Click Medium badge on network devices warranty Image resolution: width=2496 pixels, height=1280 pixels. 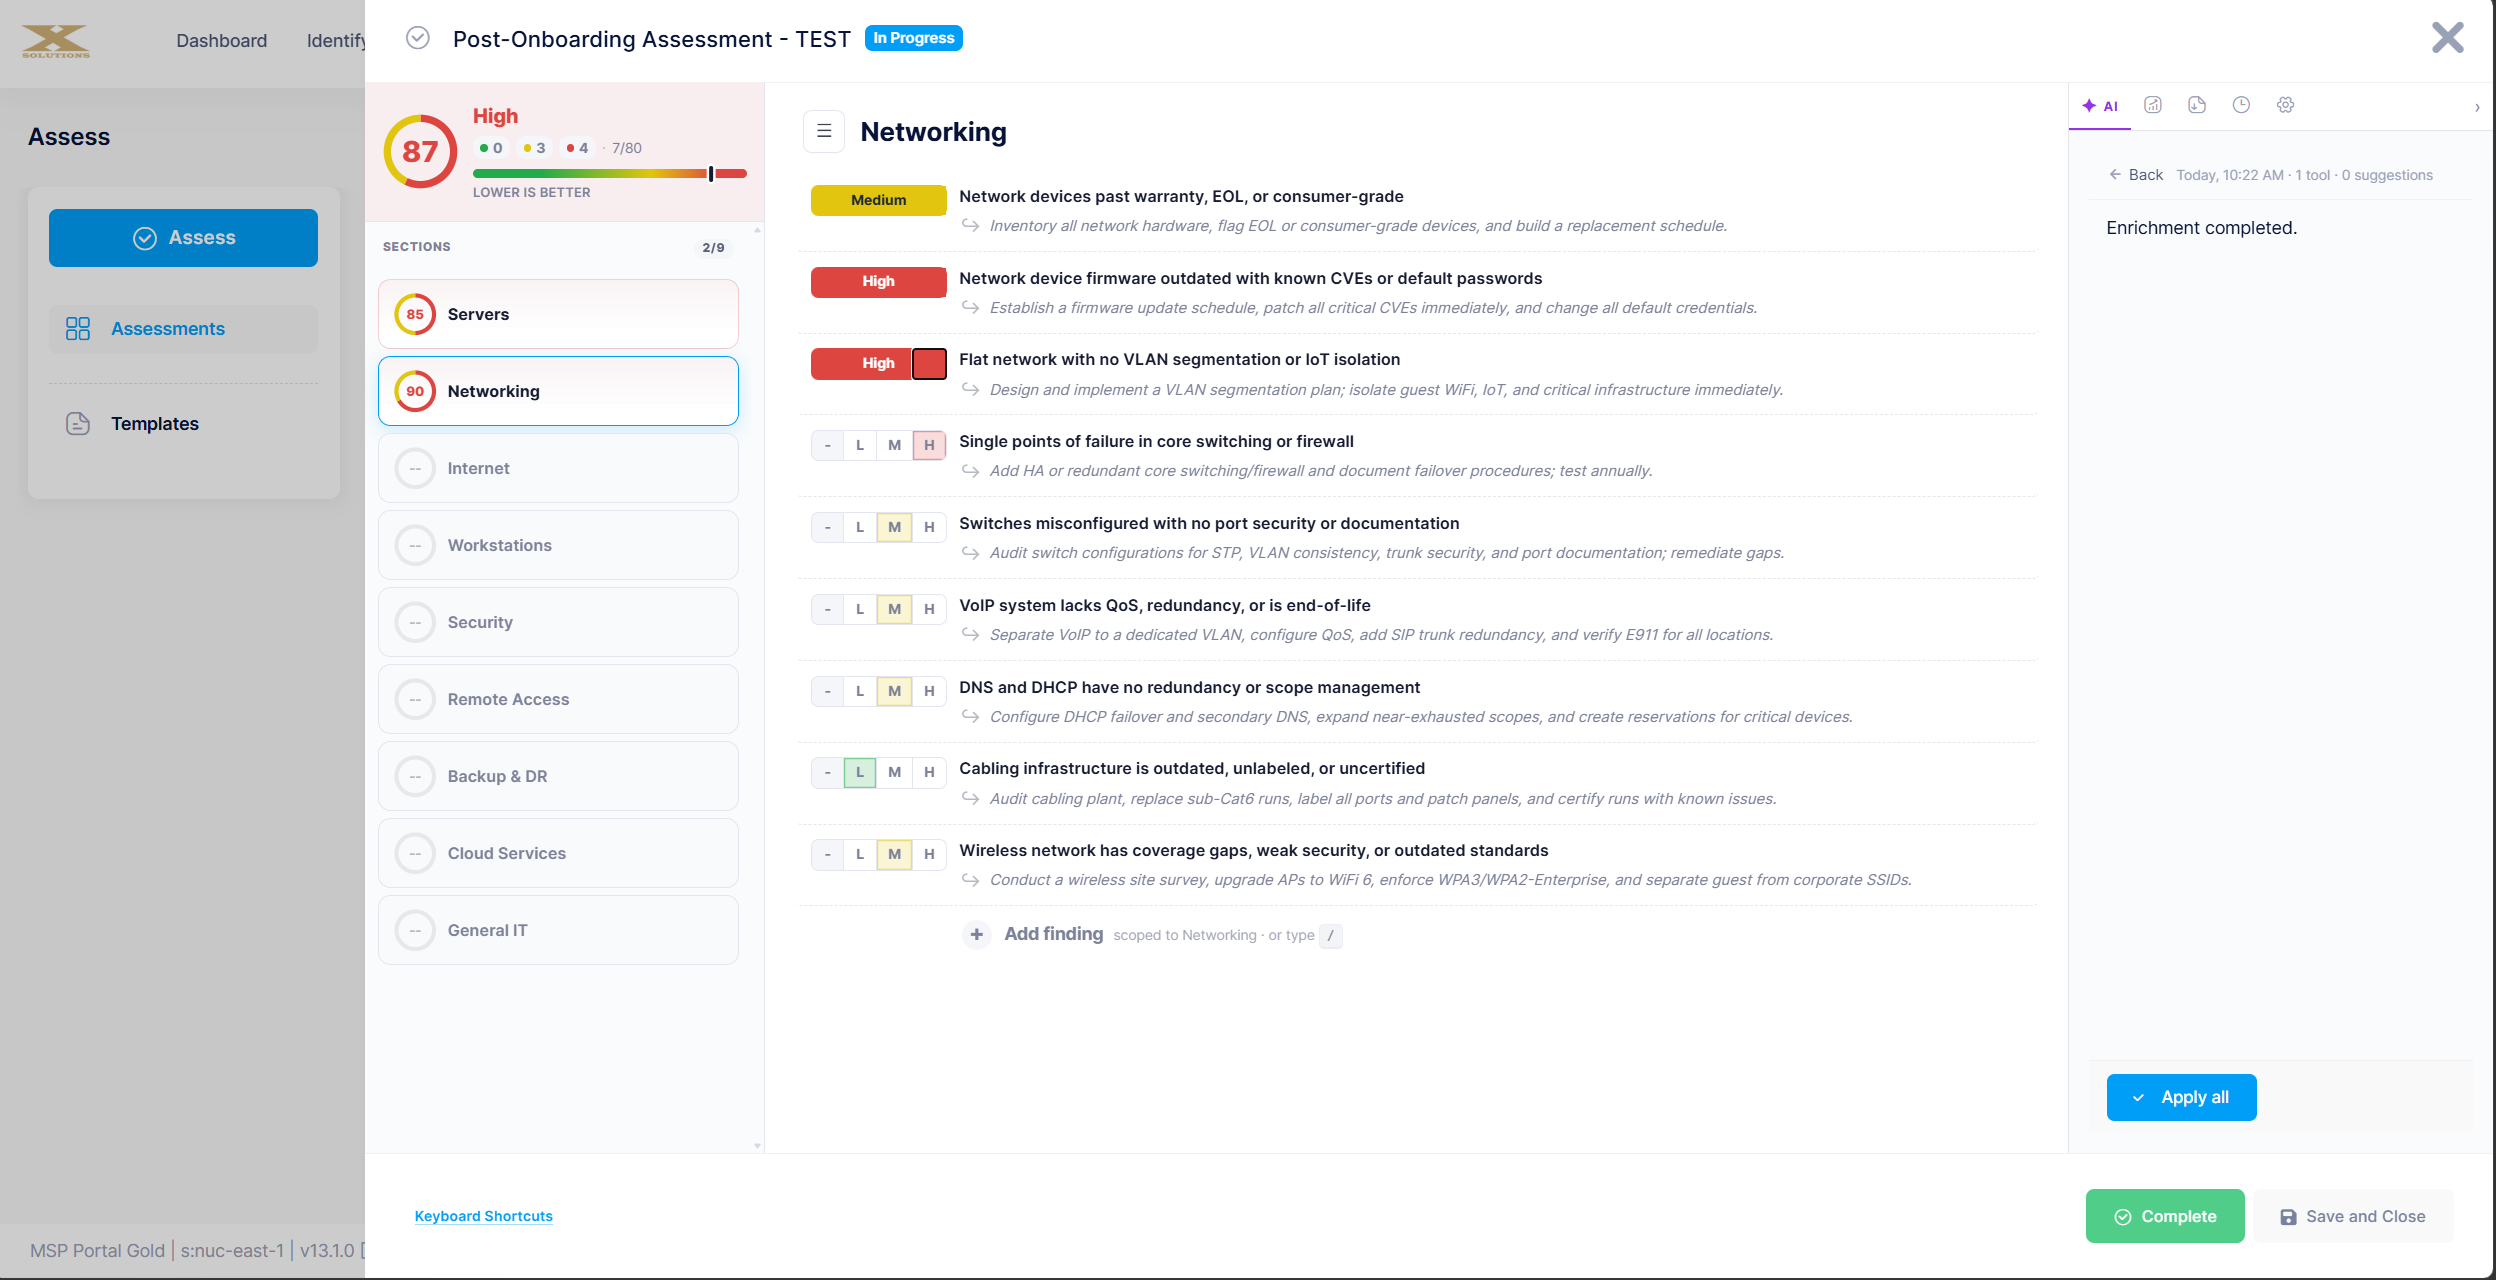click(x=878, y=200)
